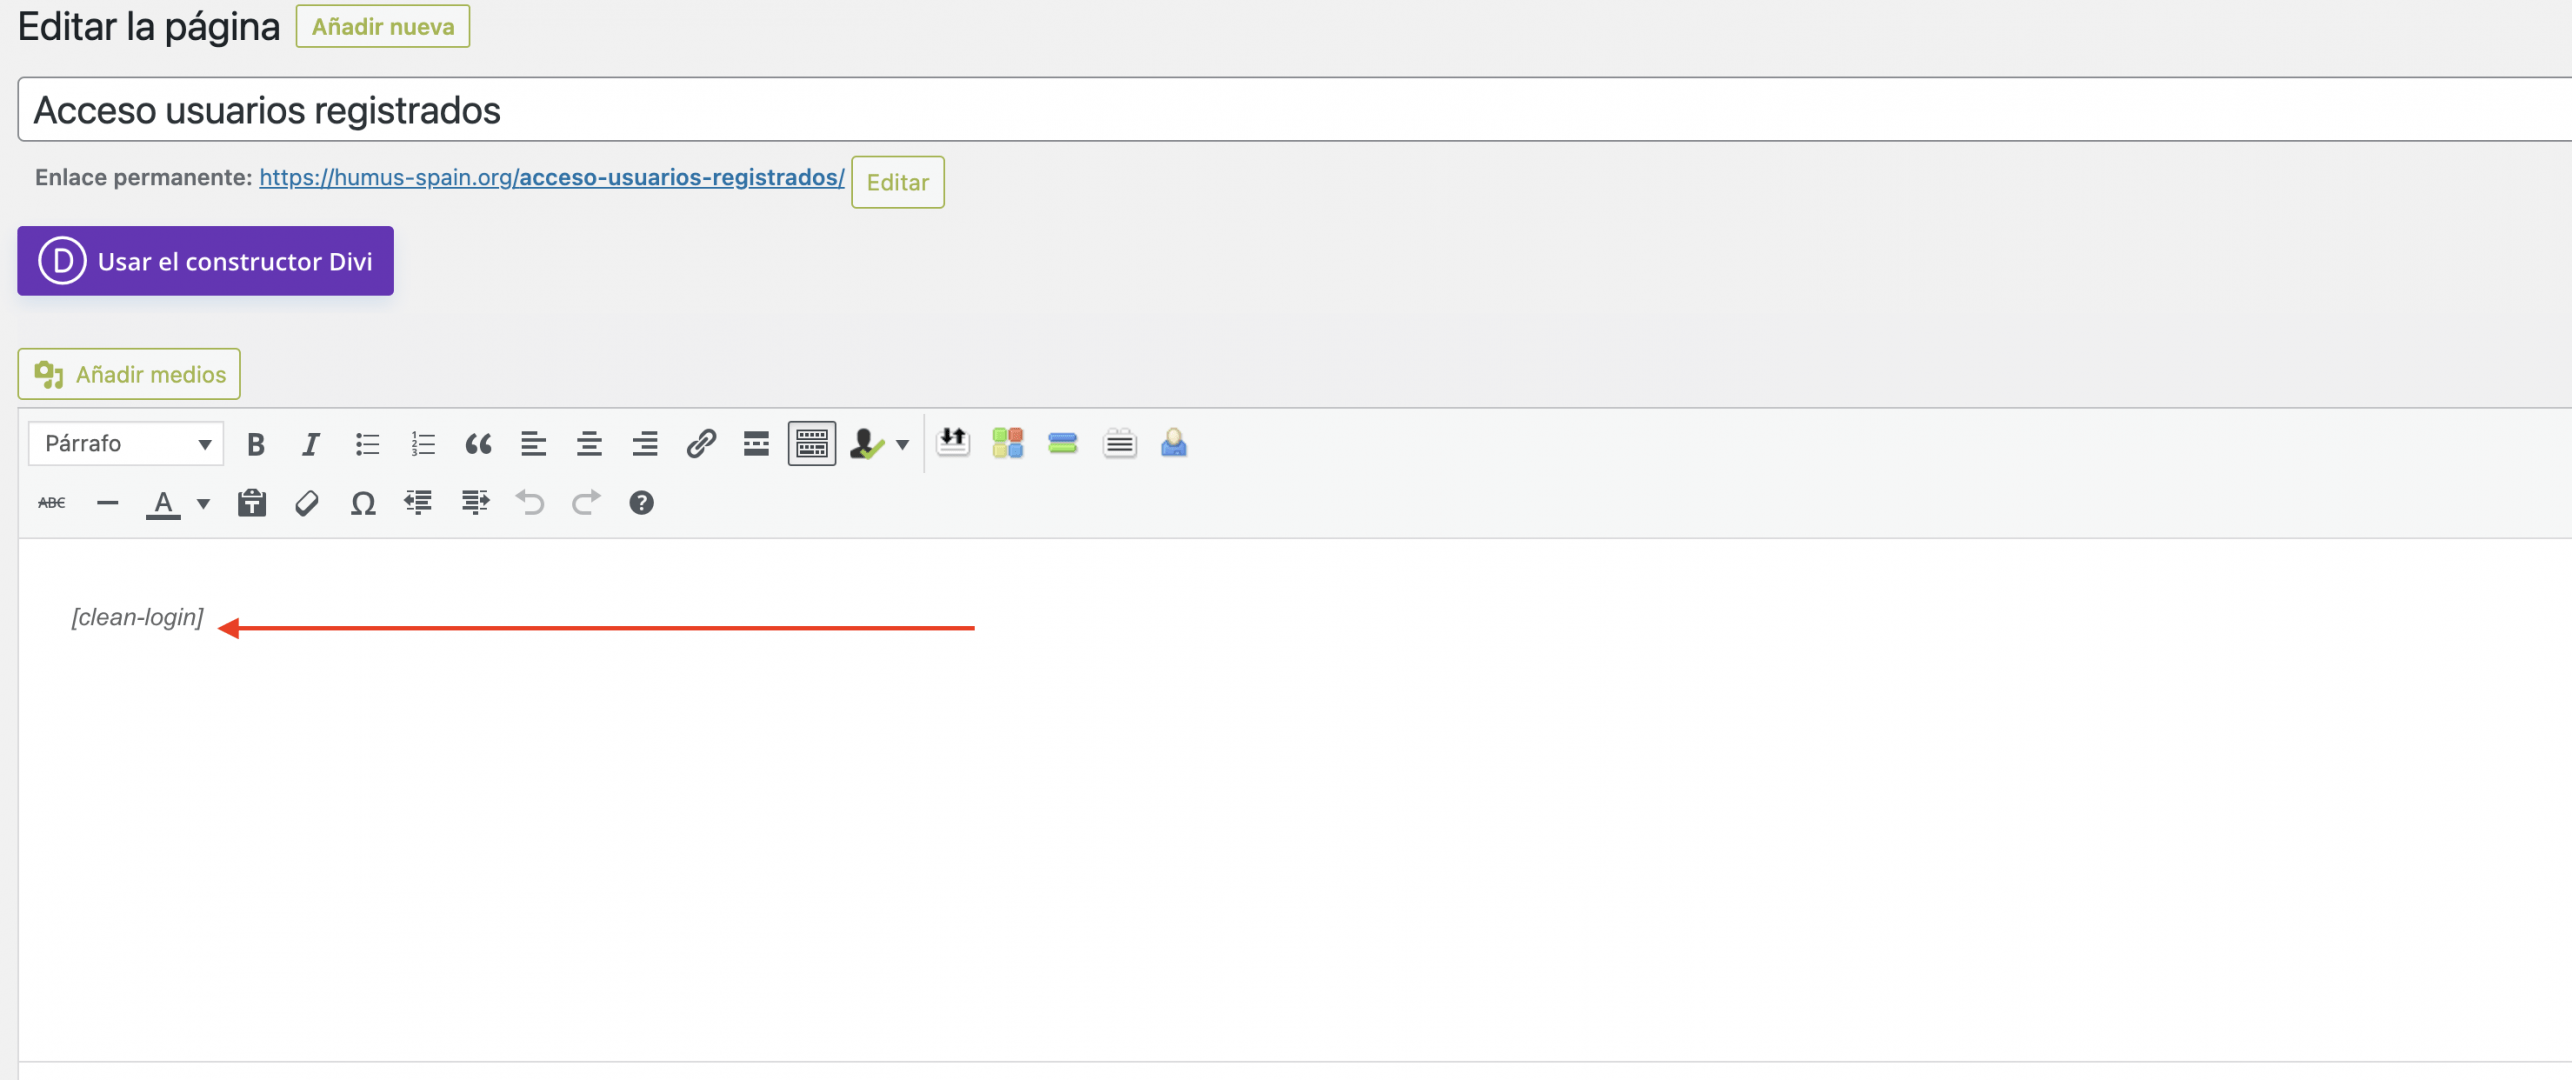Clear formatting with eraser icon

(307, 503)
